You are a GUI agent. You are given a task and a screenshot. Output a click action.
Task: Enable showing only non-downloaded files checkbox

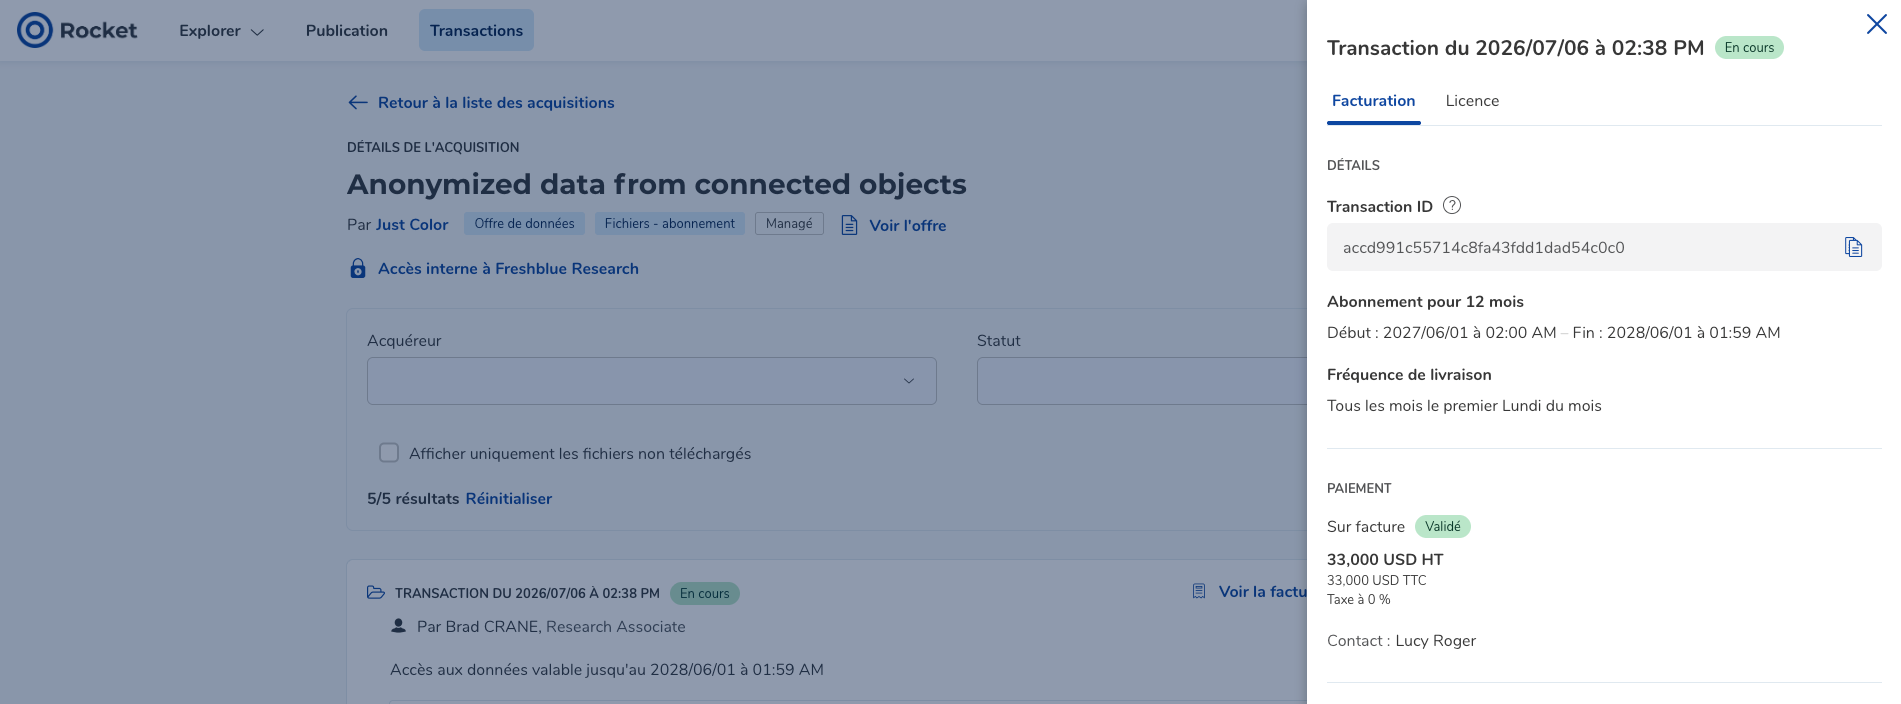pos(389,453)
